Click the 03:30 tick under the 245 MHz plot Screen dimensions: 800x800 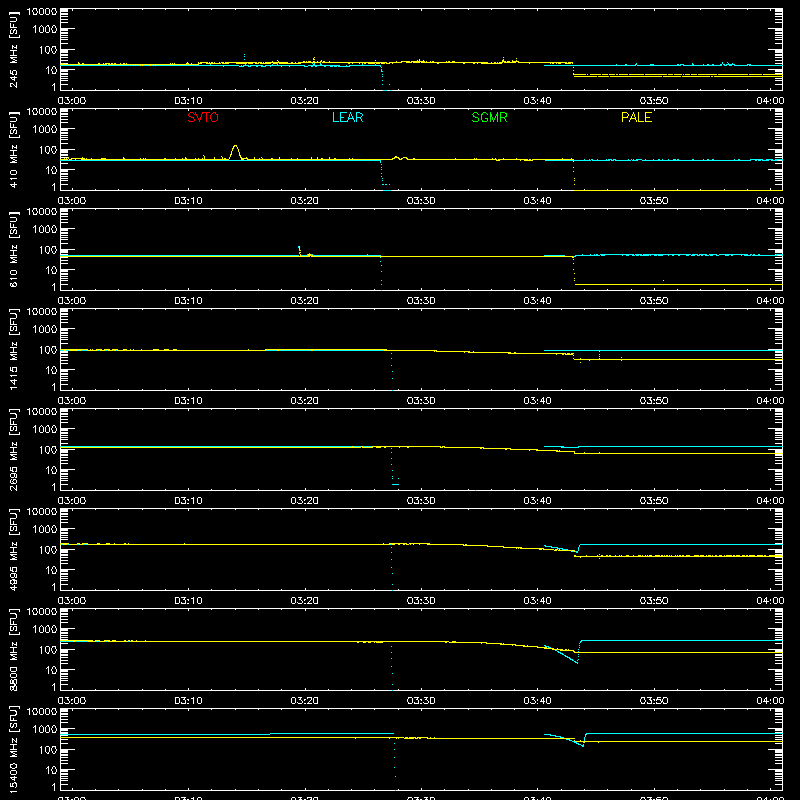tap(421, 101)
